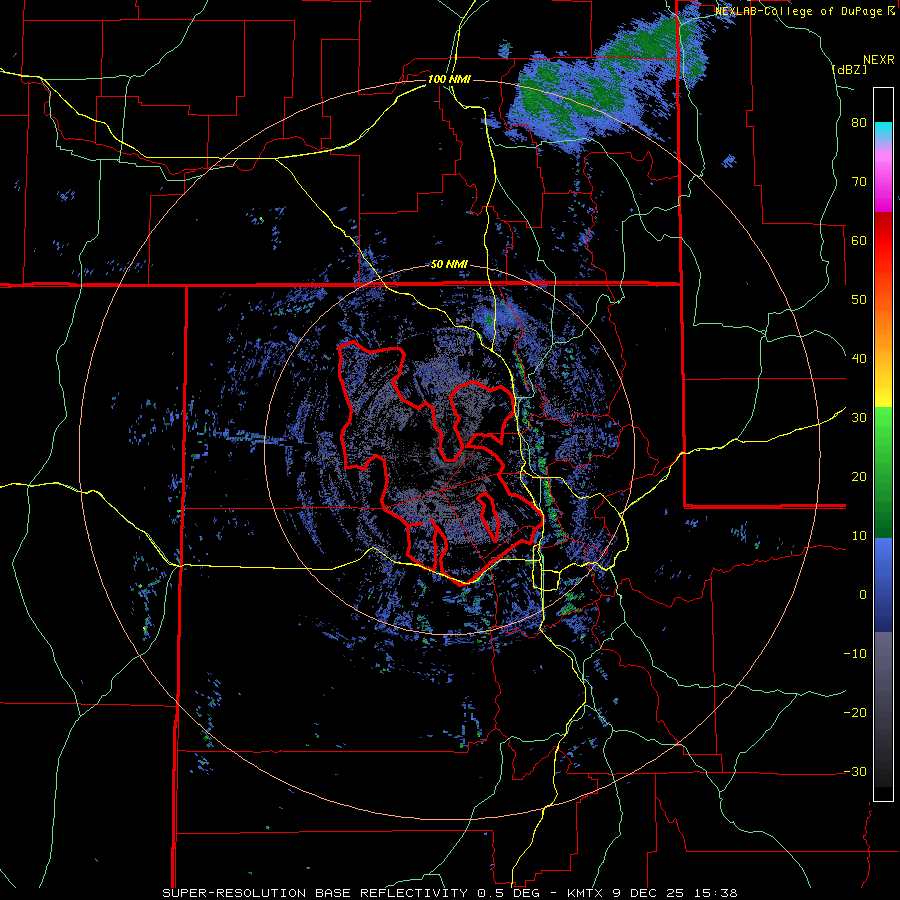Click the [dBZ] unit label
This screenshot has width=900, height=900.
849,69
